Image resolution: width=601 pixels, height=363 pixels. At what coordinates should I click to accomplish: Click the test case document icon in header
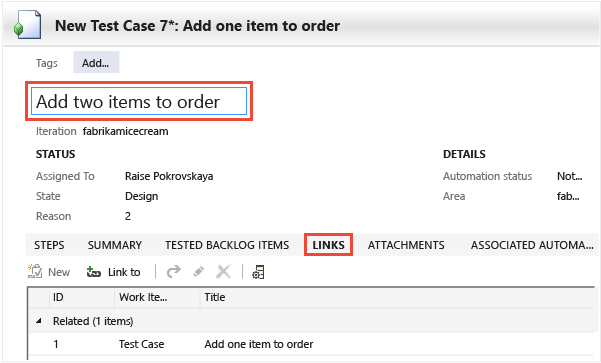point(27,25)
